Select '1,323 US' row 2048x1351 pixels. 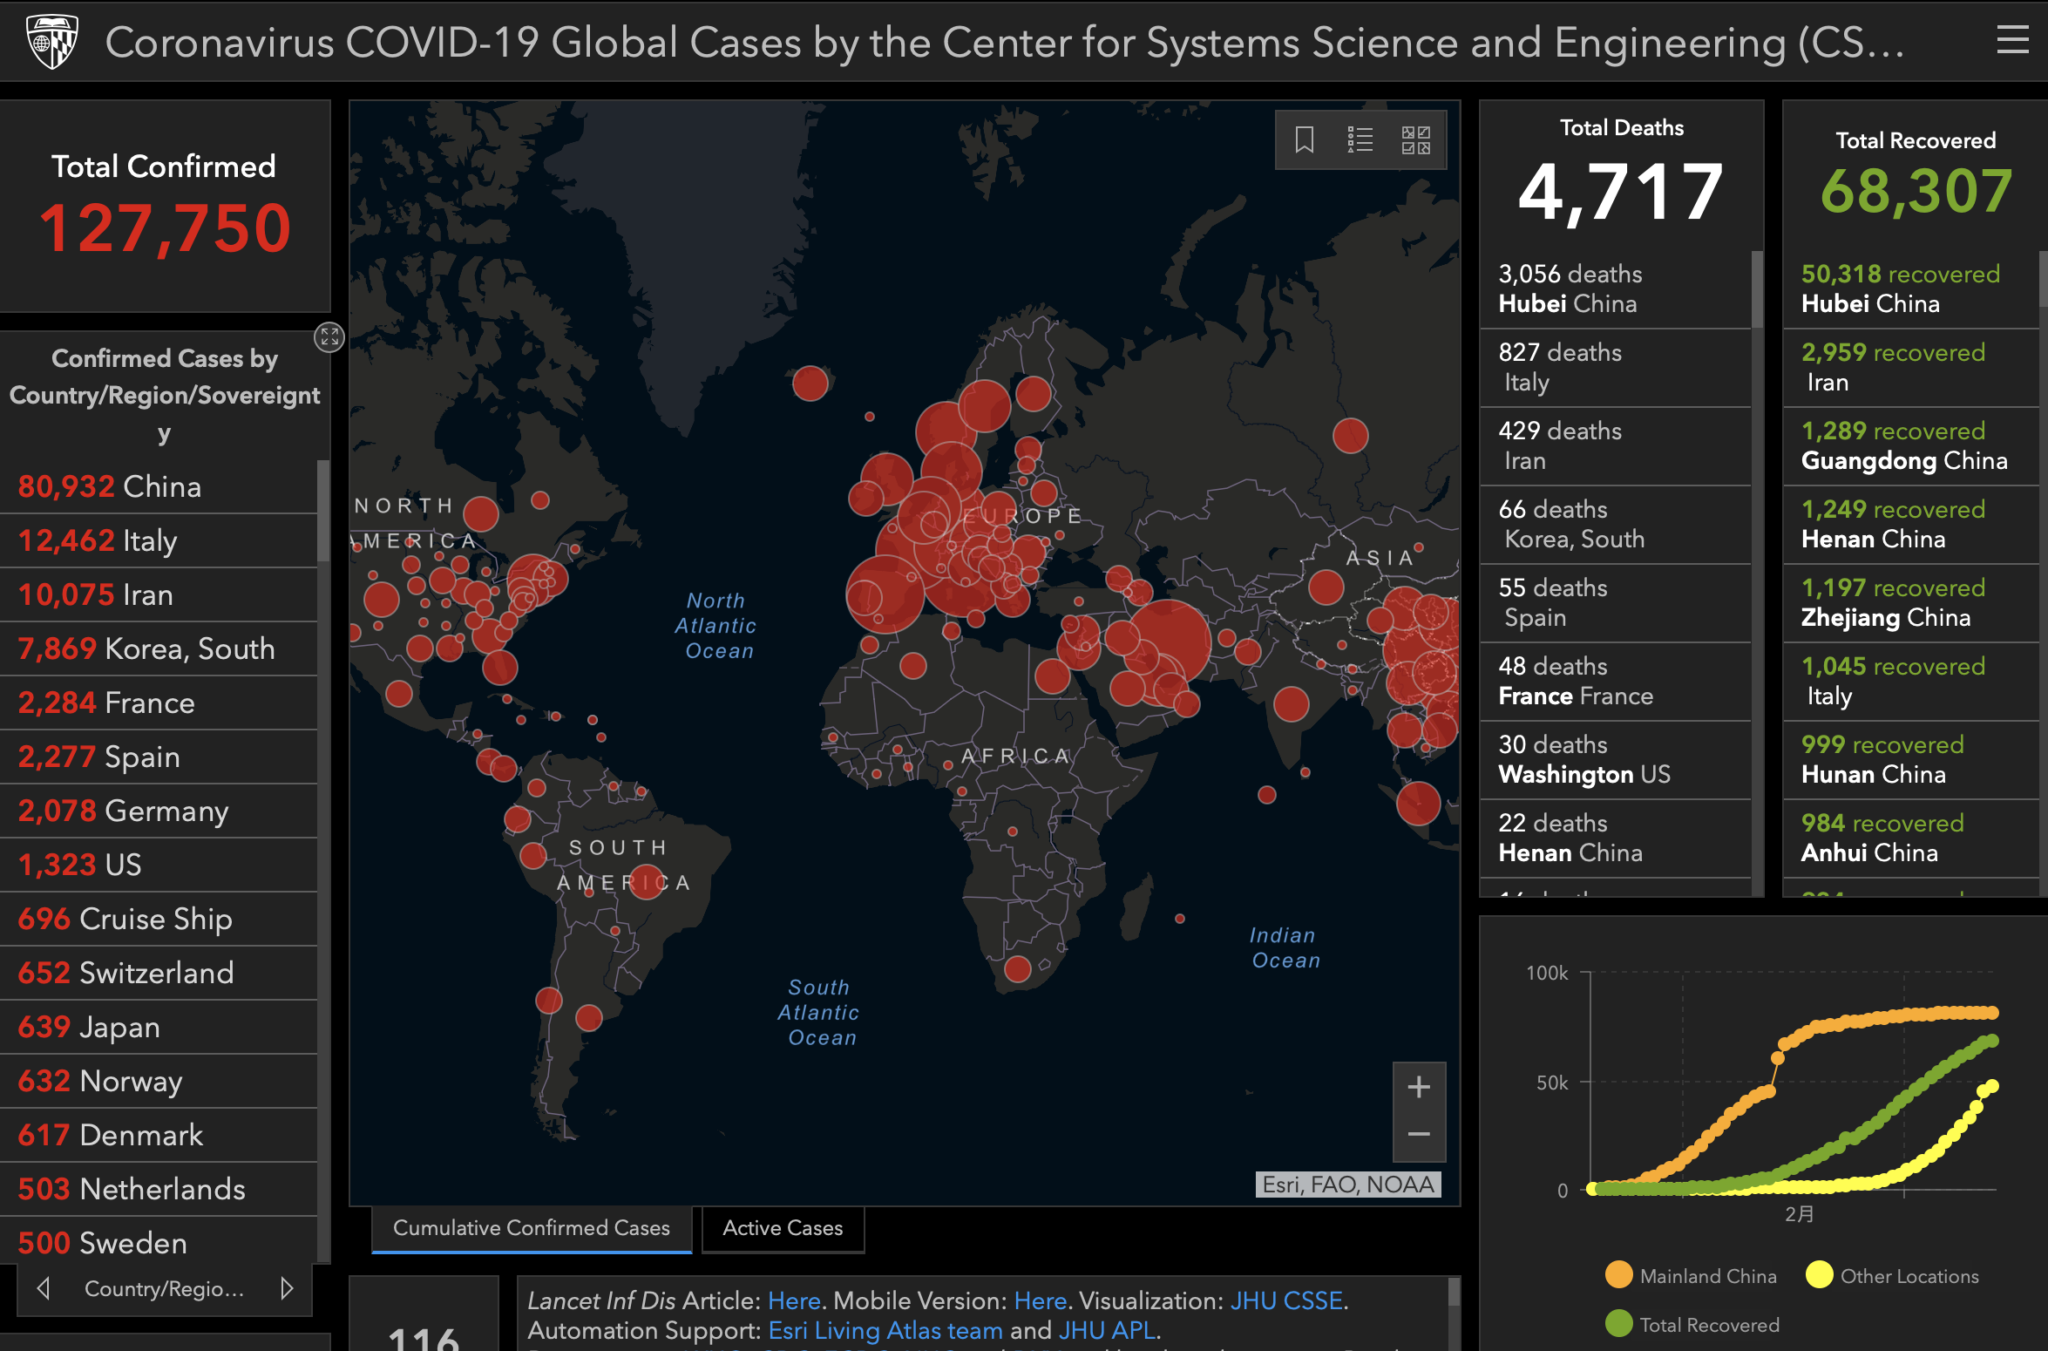tap(159, 865)
